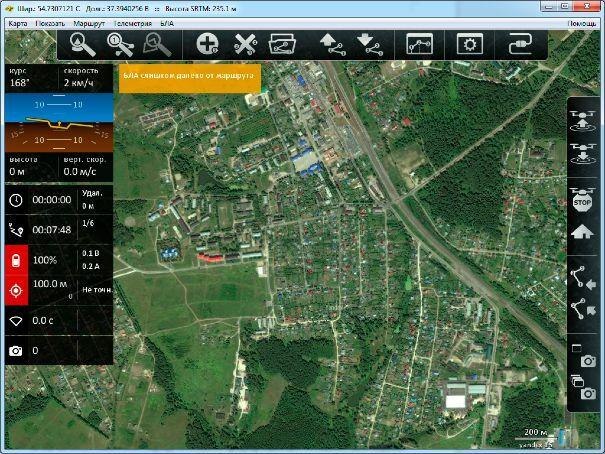Open the БЛА menu

tap(167, 24)
